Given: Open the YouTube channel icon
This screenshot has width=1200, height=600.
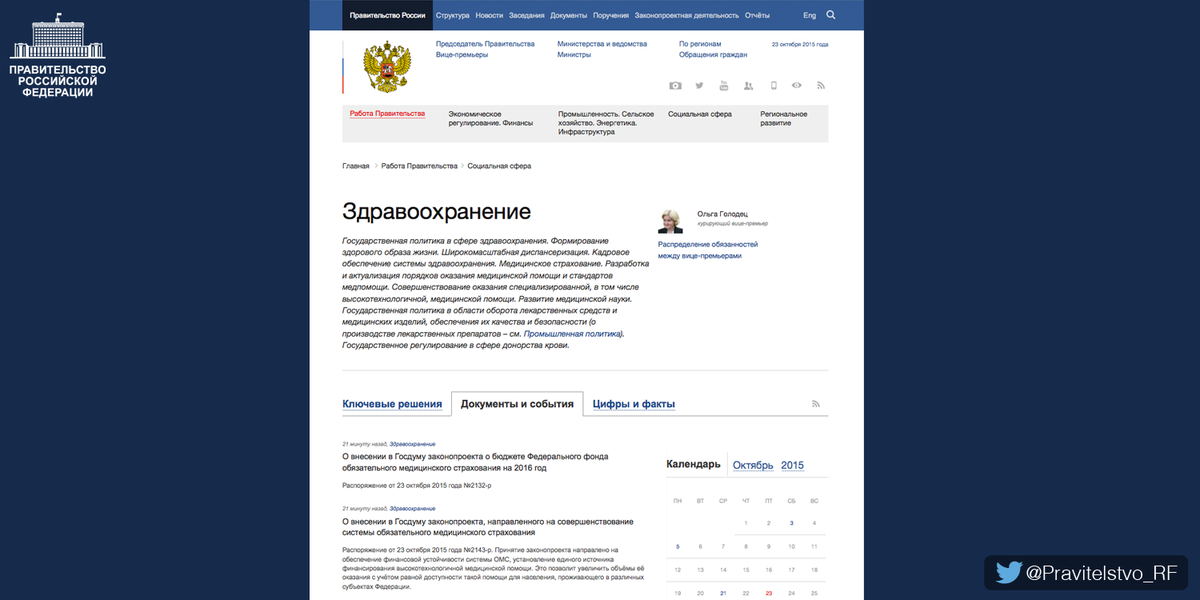Looking at the screenshot, I should coord(724,86).
